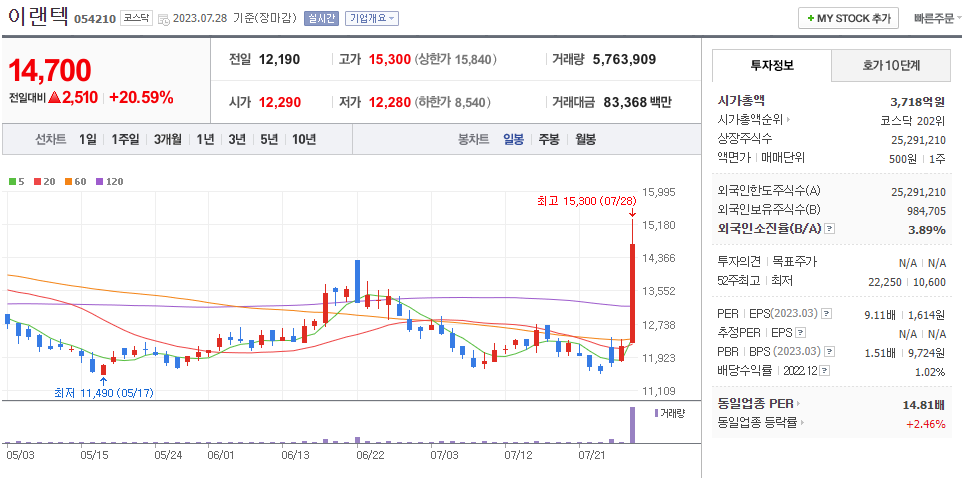Screen dimensions: 968x478
Task: Select 일봉 daily candle chart
Action: coord(514,140)
